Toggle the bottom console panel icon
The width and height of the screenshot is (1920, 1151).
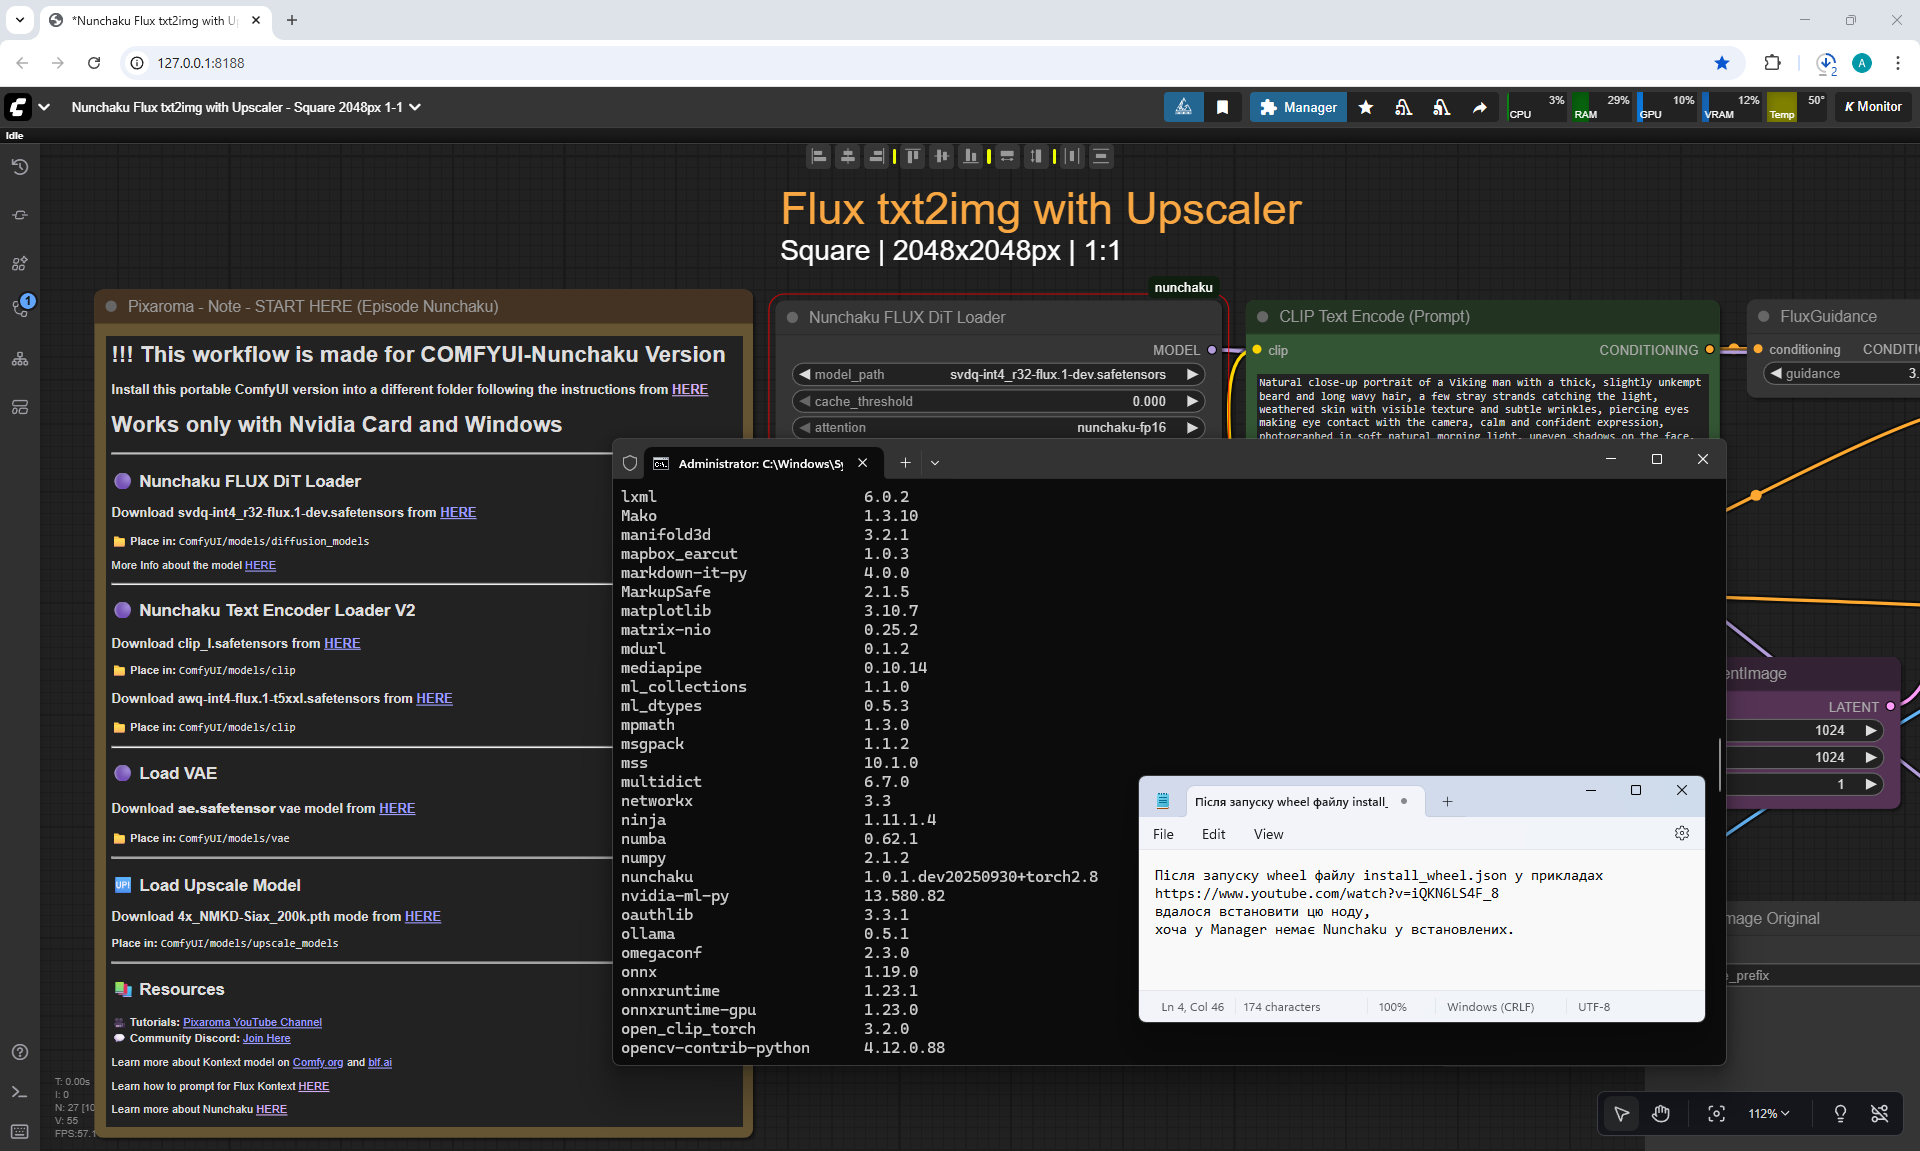(20, 1092)
